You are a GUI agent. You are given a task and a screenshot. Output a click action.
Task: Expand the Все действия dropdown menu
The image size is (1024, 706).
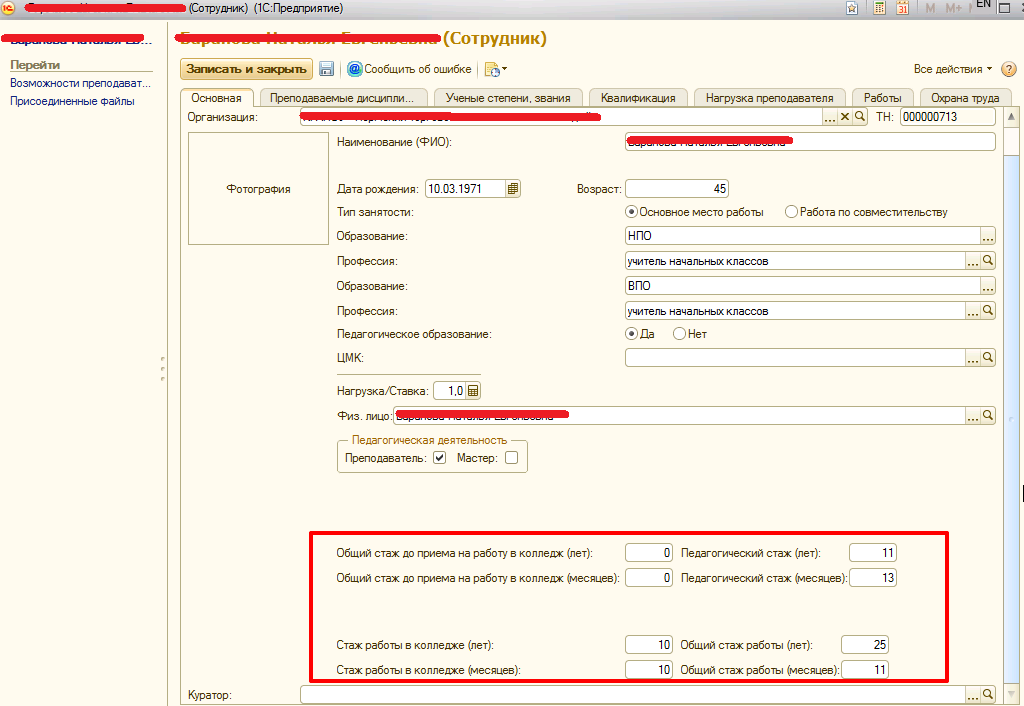[x=952, y=69]
